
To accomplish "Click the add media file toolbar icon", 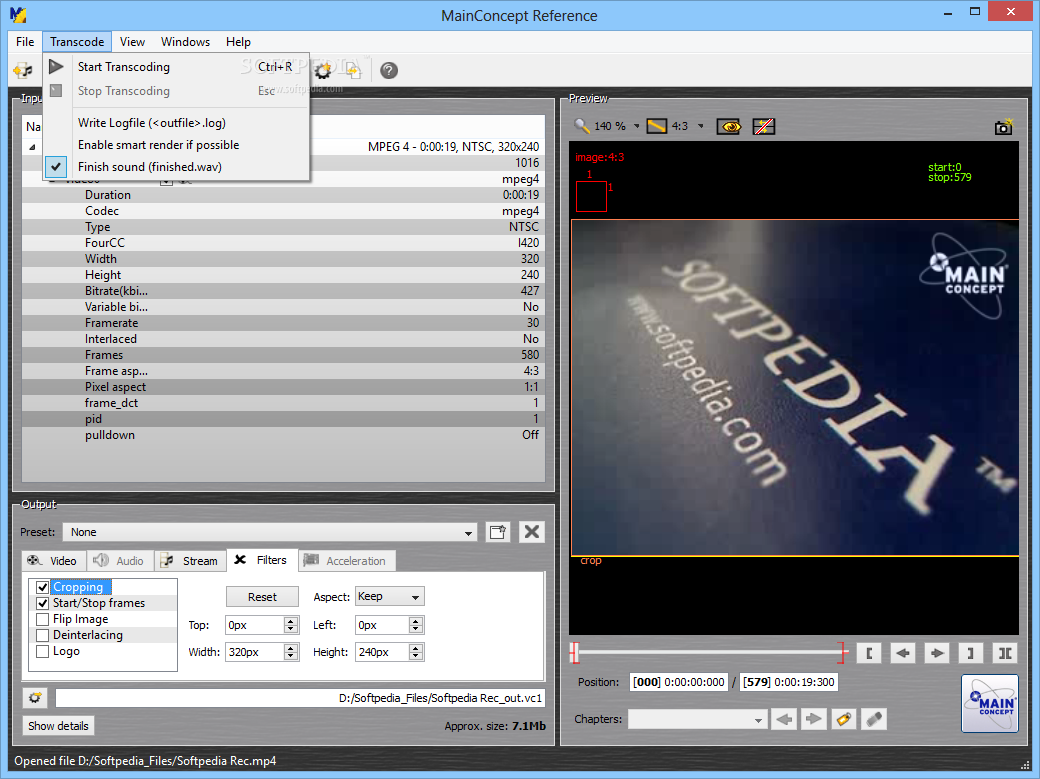I will (x=23, y=70).
